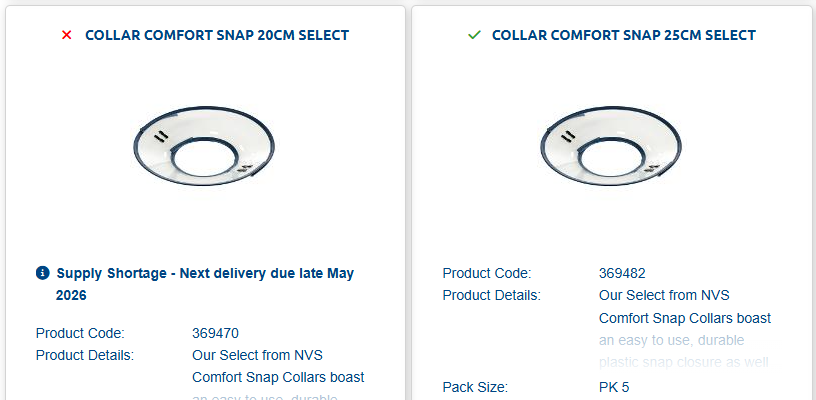Click product code 369470

(x=215, y=333)
